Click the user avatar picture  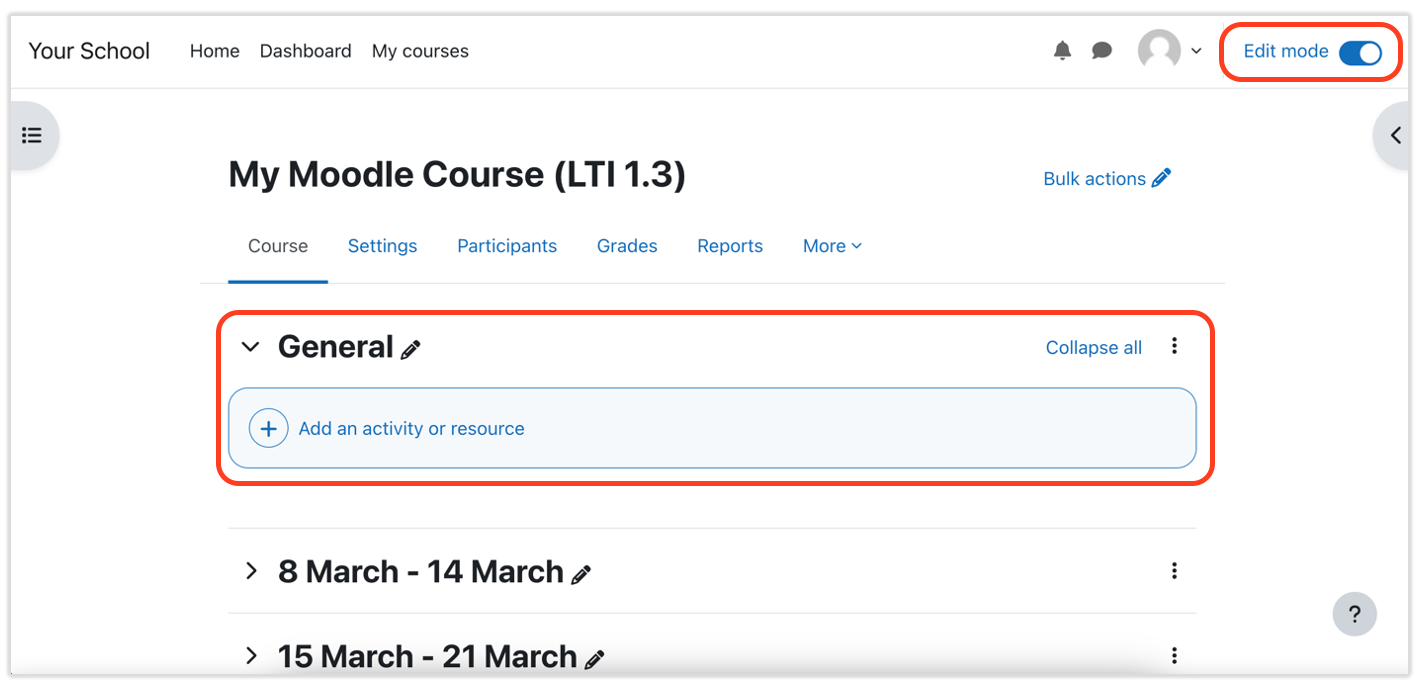1159,49
